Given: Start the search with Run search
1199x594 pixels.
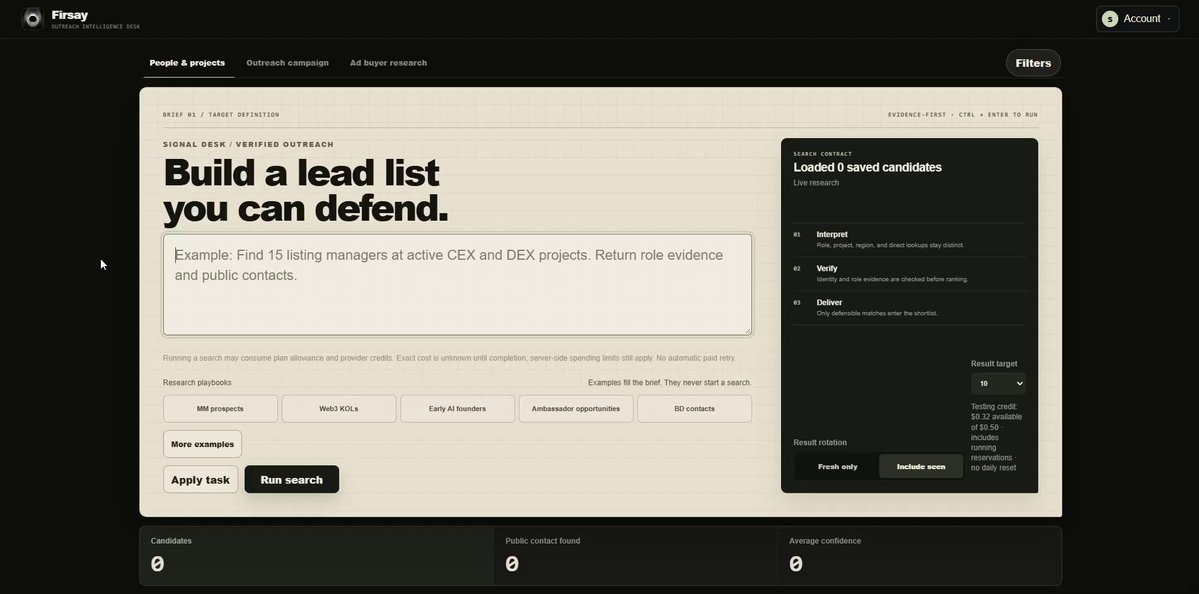Looking at the screenshot, I should [x=291, y=480].
